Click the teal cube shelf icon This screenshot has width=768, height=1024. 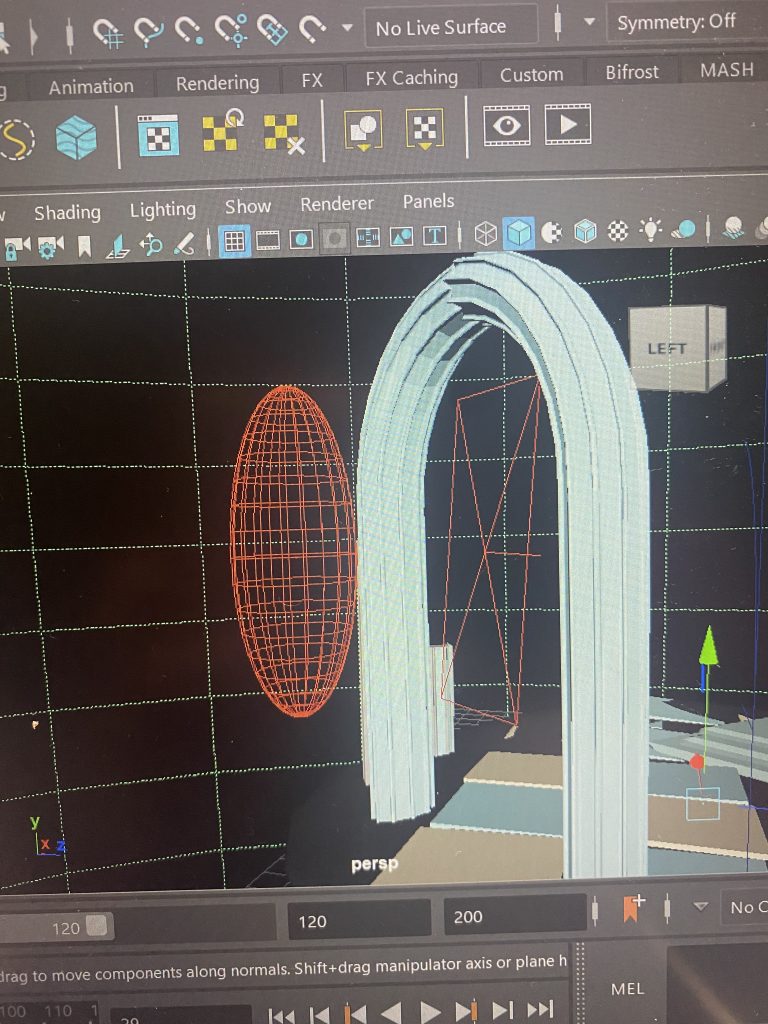76,137
